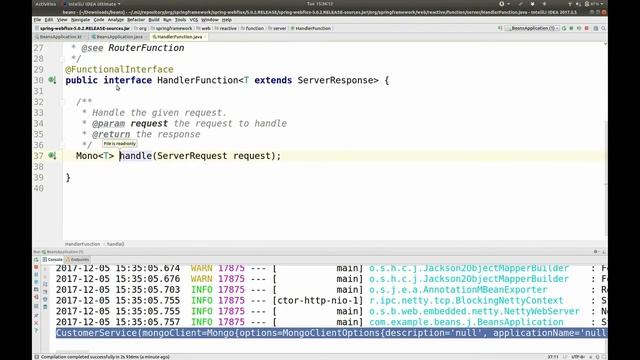Viewport: 640px width, 360px height.
Task: Open the Build menu
Action: [154, 20]
